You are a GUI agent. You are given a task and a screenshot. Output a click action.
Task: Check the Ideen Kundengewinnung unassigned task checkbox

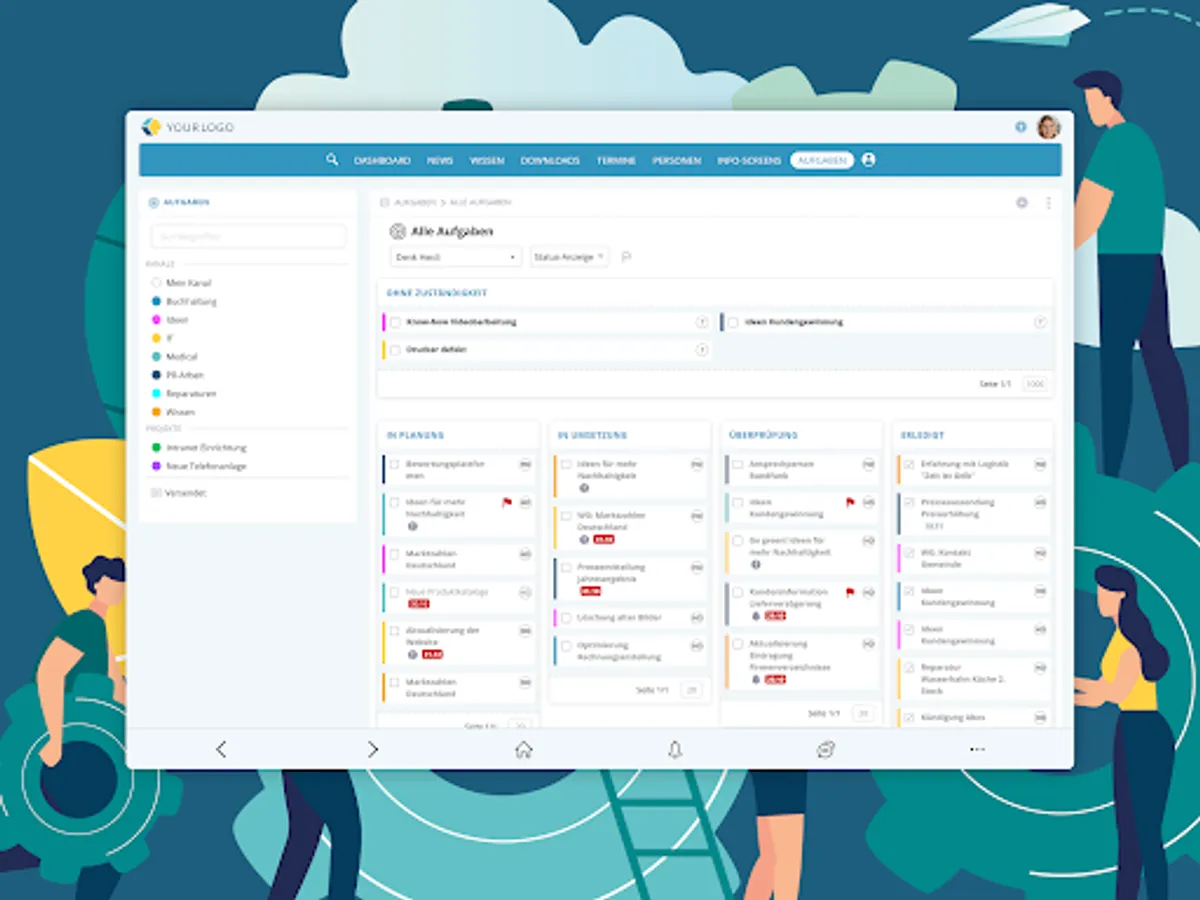(733, 322)
